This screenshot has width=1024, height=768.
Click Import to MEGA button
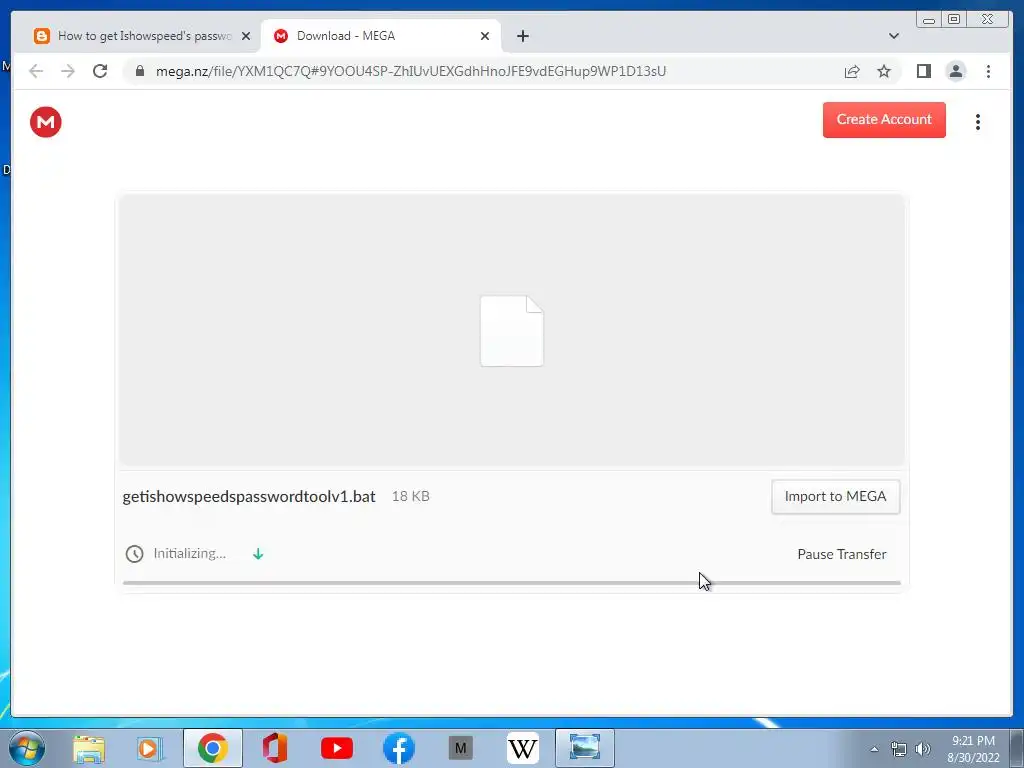[x=835, y=496]
